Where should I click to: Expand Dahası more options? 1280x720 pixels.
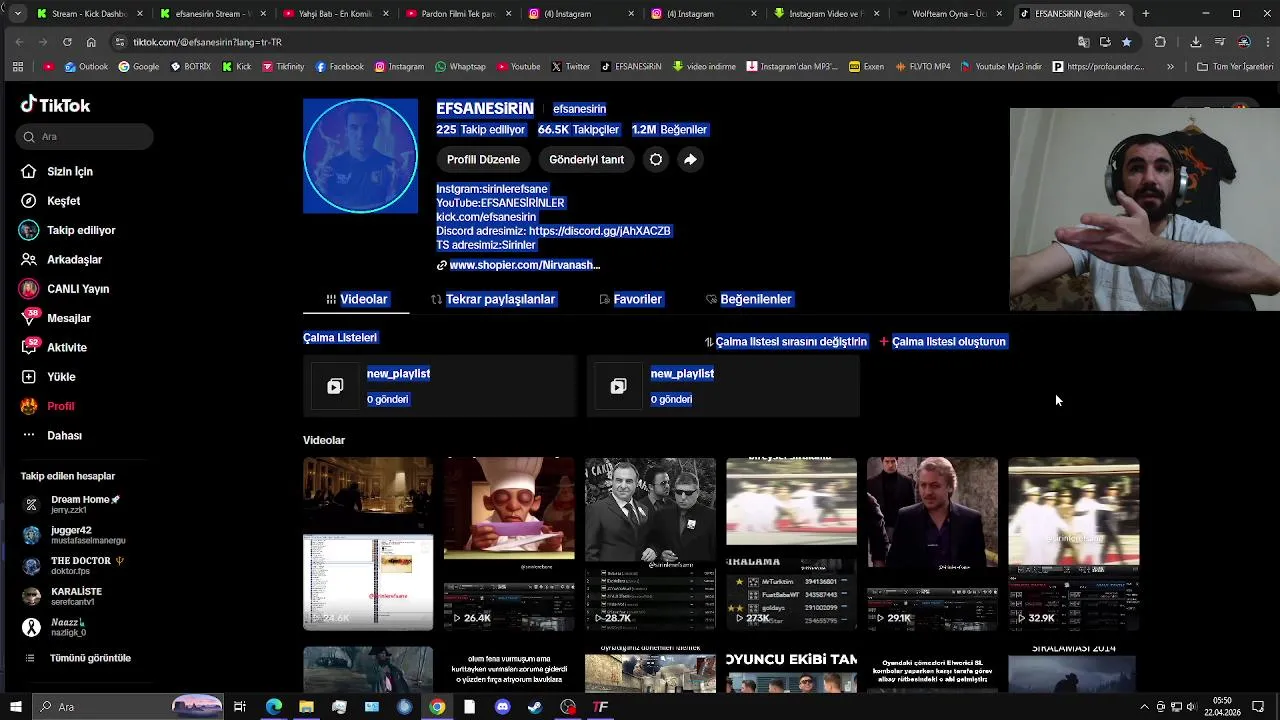tap(52, 436)
